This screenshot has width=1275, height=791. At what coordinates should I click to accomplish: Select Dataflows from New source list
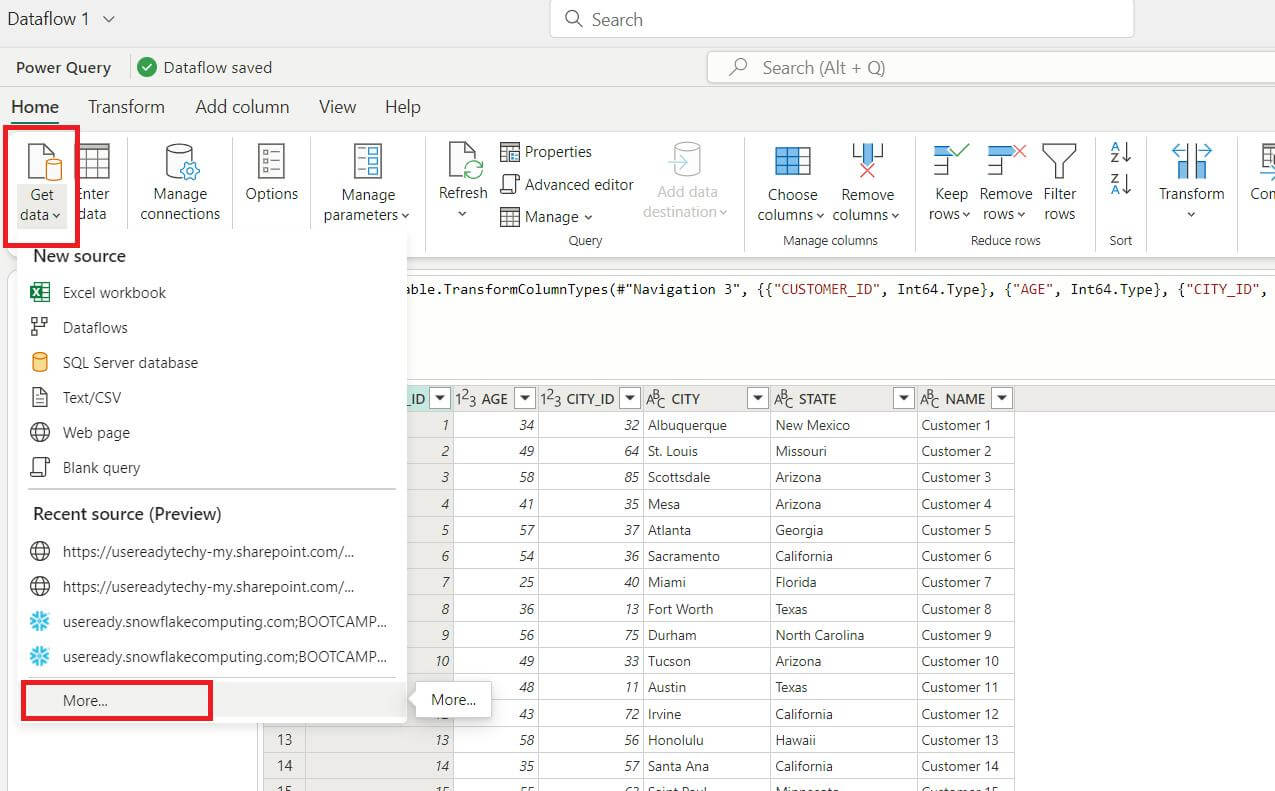pos(211,328)
